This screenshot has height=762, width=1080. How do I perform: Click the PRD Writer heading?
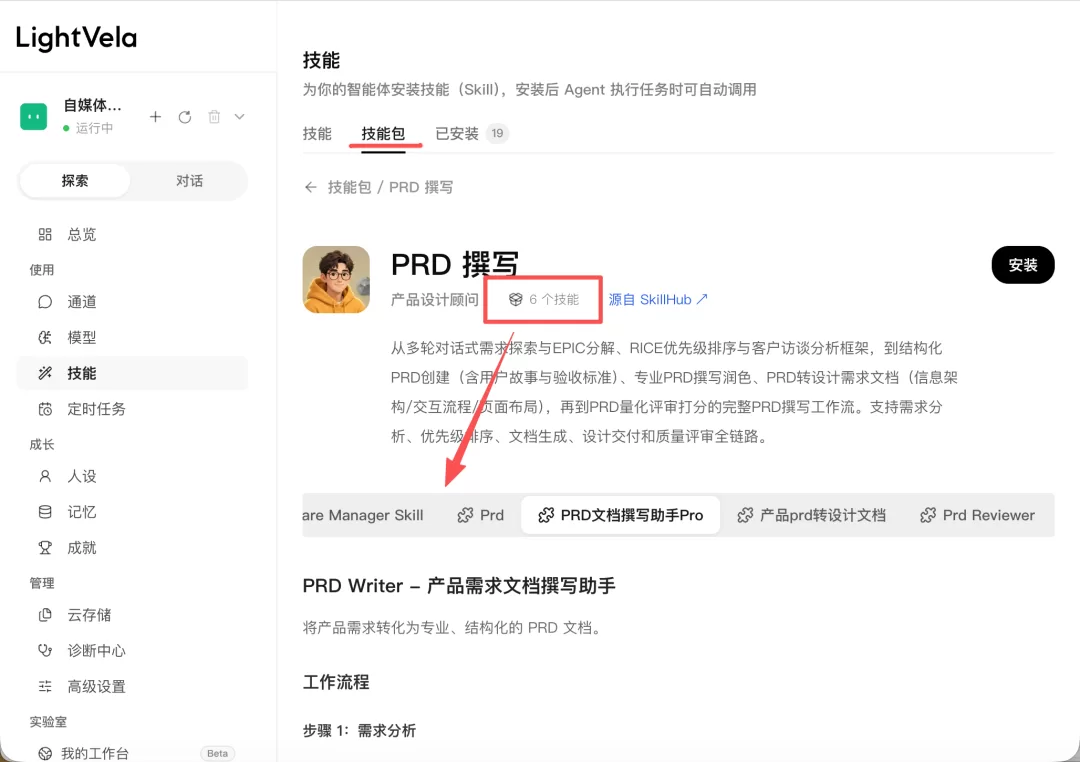point(459,586)
